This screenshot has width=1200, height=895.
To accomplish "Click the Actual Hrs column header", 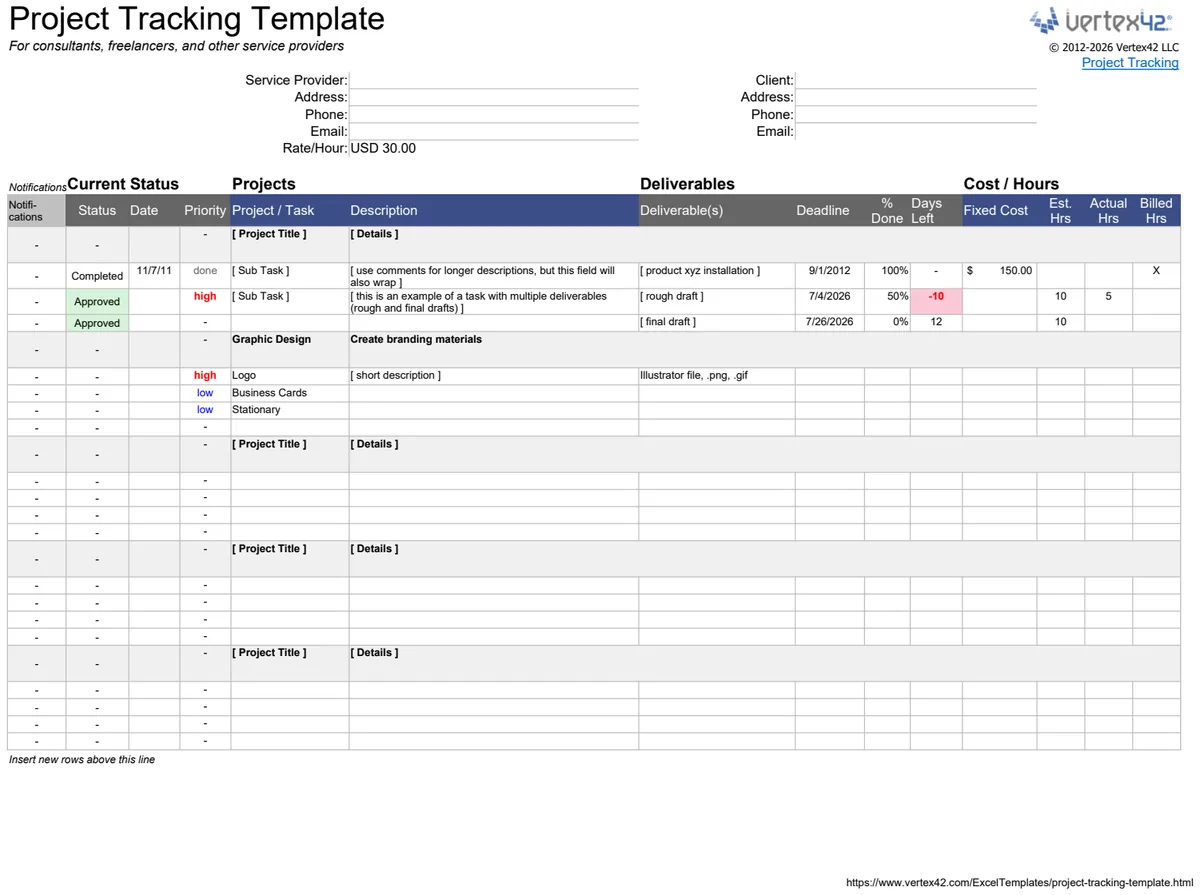I will (x=1108, y=210).
